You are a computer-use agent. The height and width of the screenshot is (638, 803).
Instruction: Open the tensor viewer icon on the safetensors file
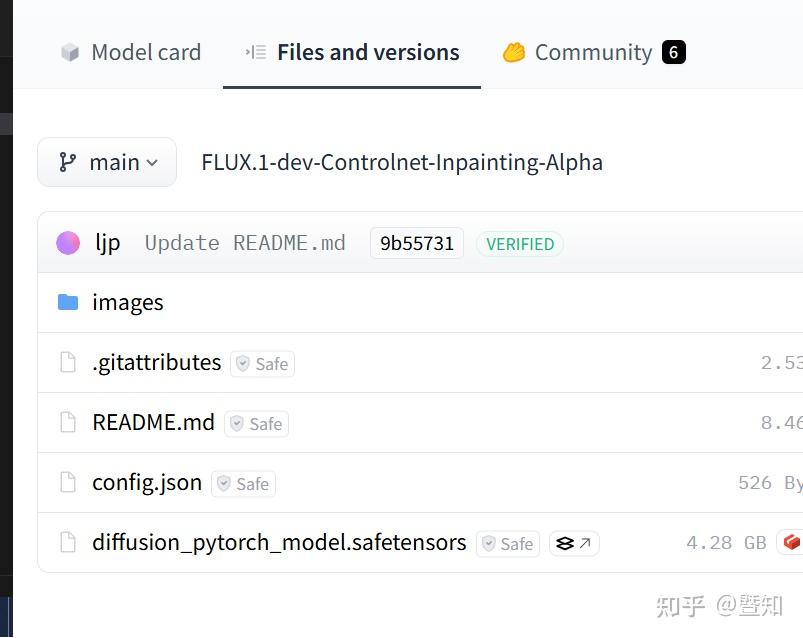(x=573, y=543)
